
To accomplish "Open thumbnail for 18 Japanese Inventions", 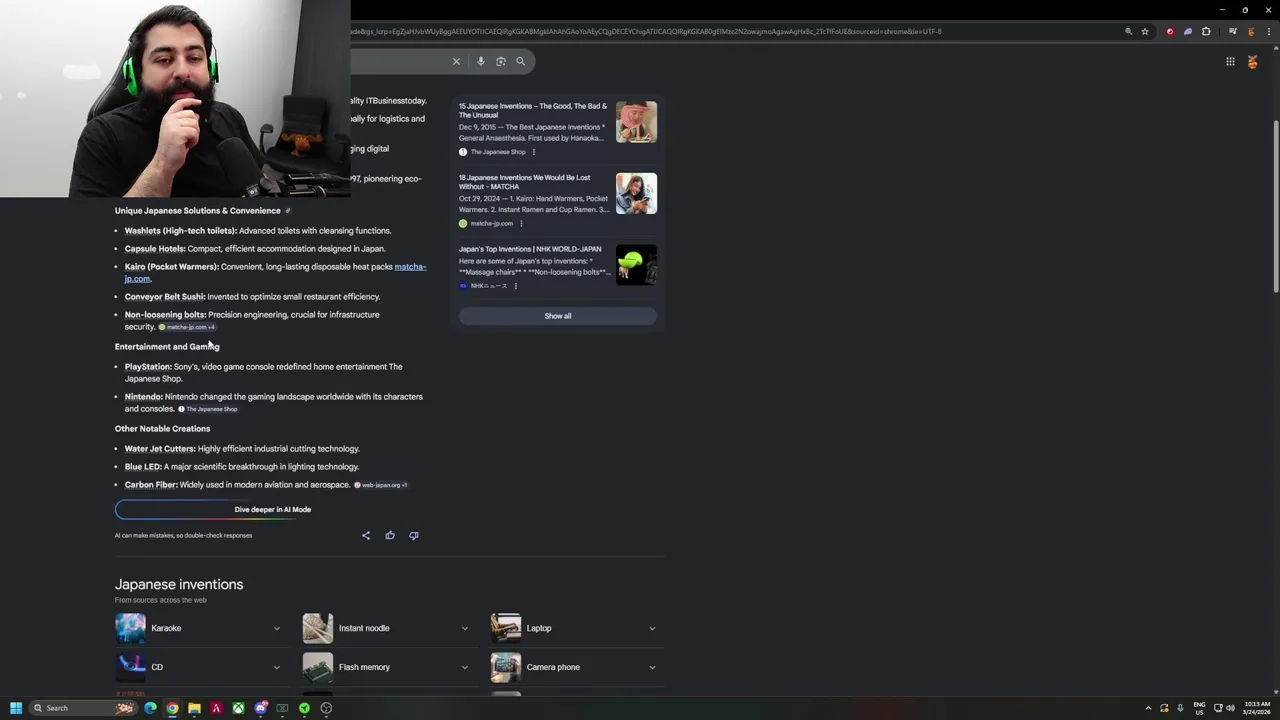I will point(636,193).
